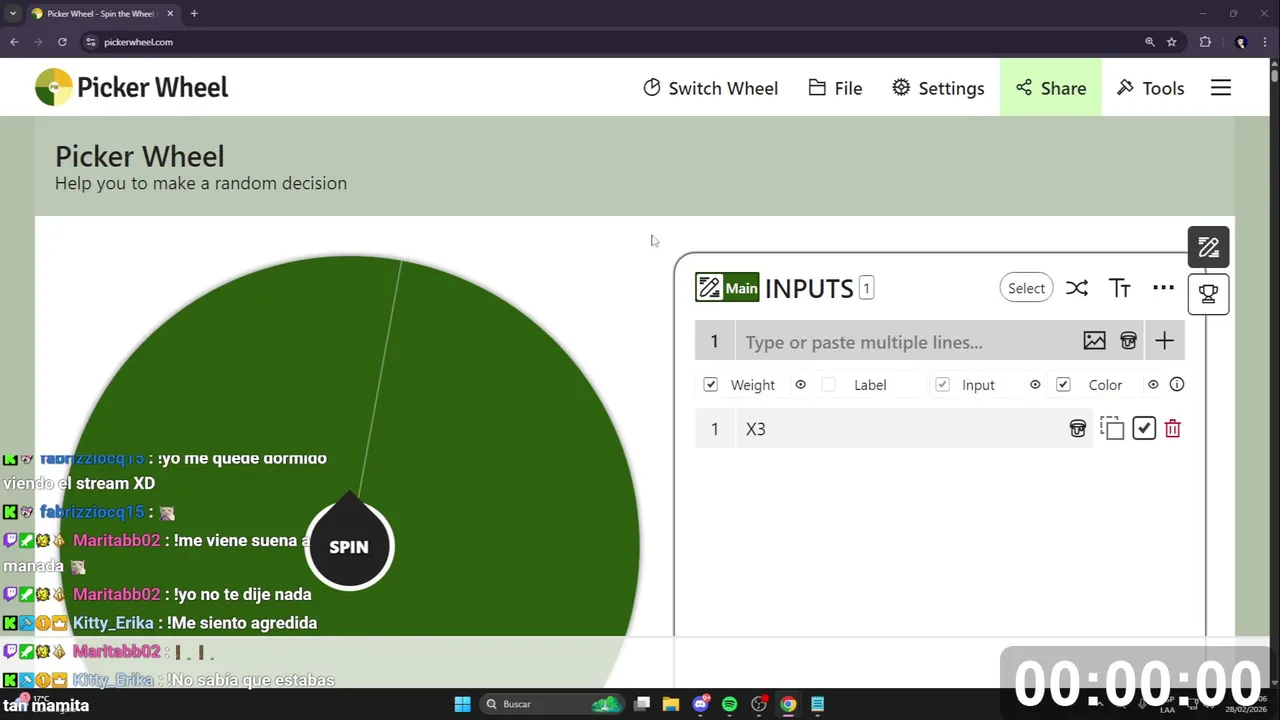Viewport: 1280px width, 720px height.
Task: Duplicate the X3 input
Action: pyautogui.click(x=1112, y=428)
